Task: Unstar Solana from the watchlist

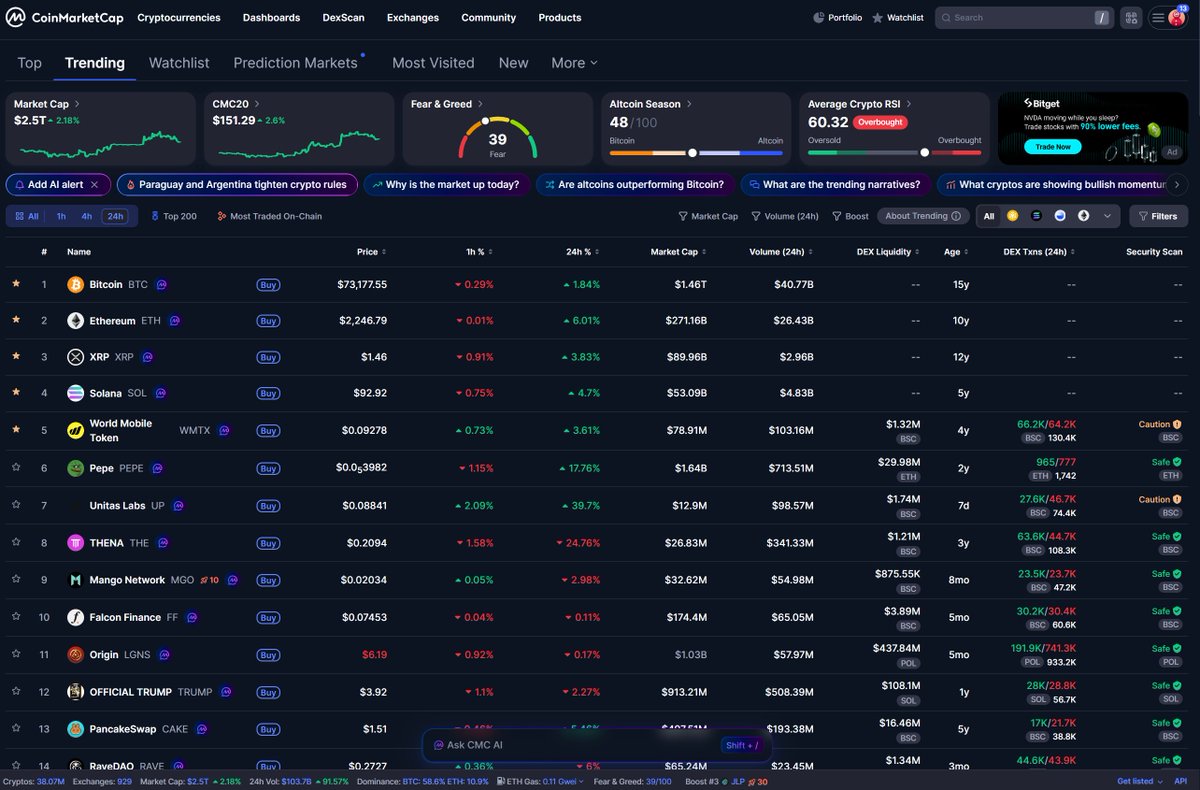Action: [x=16, y=392]
